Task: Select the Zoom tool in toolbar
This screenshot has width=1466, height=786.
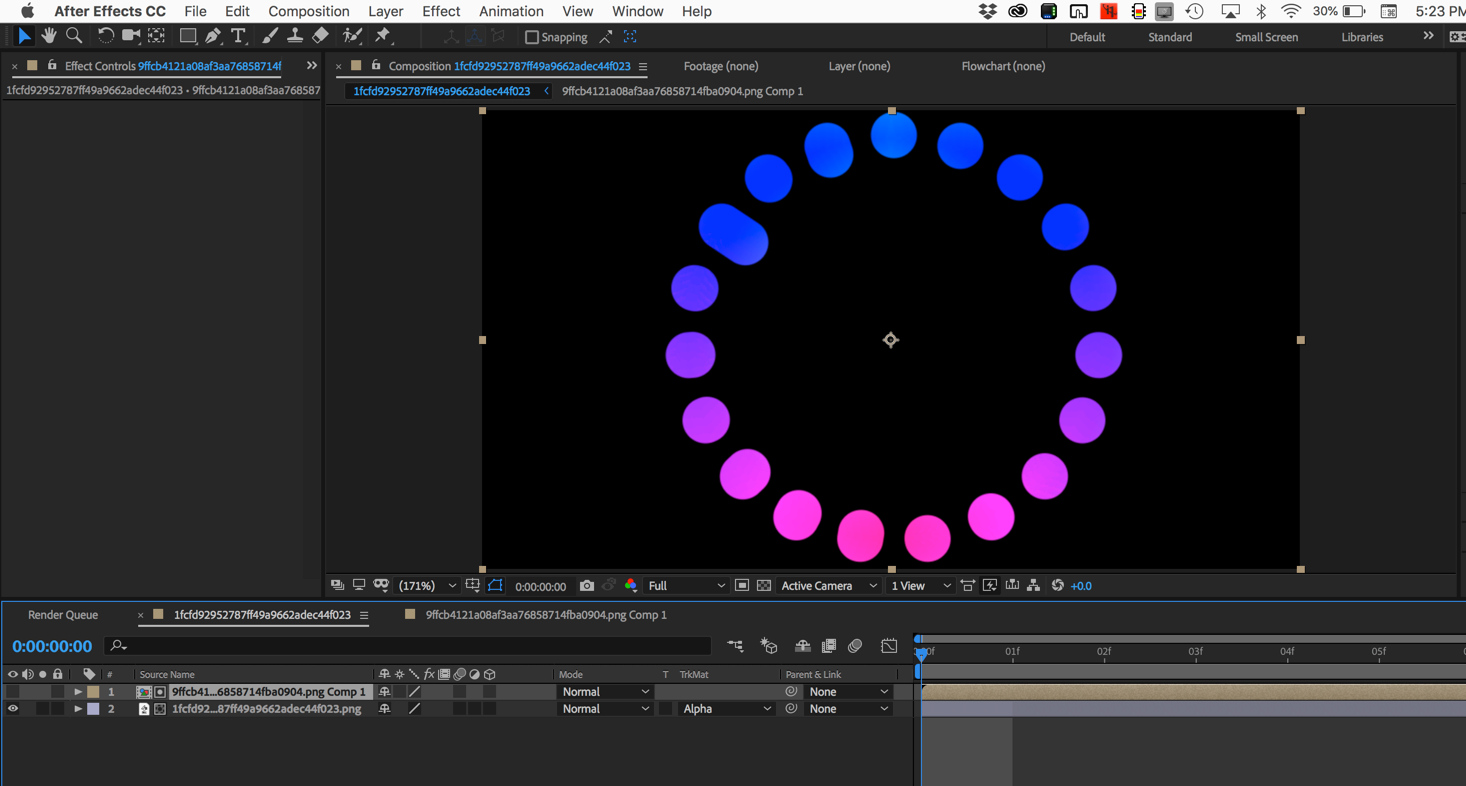Action: pyautogui.click(x=74, y=36)
